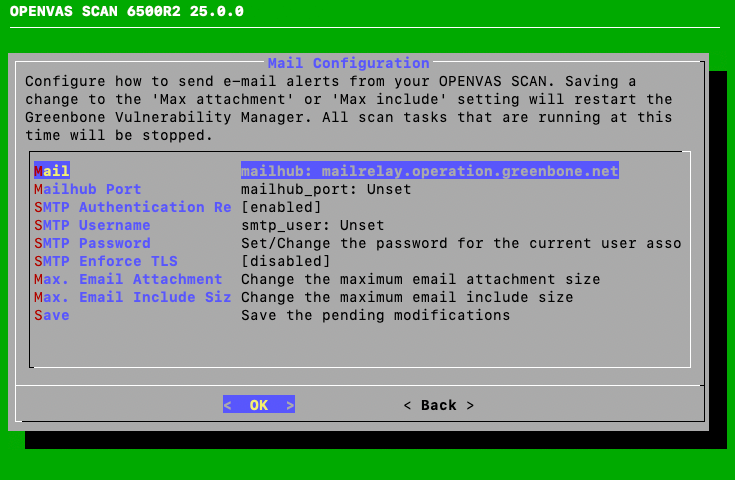Toggle the SMTP Enforce TLS [disabled] value
The image size is (735, 480).
(x=285, y=261)
